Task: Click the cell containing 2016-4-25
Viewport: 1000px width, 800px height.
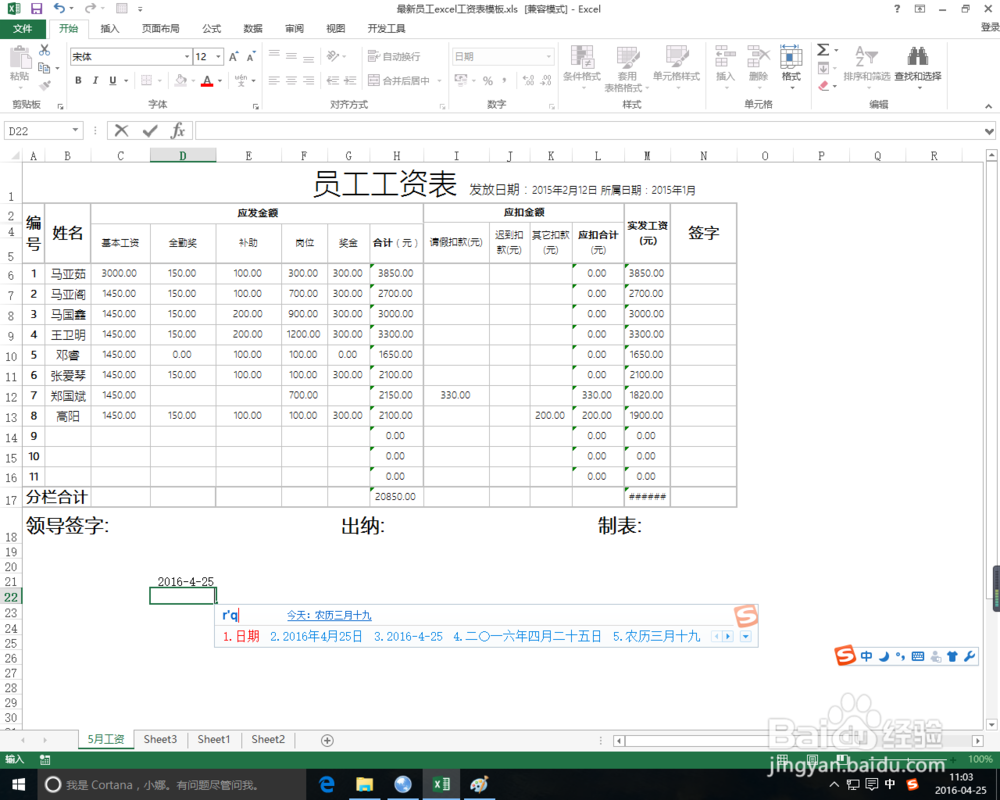Action: click(x=183, y=581)
